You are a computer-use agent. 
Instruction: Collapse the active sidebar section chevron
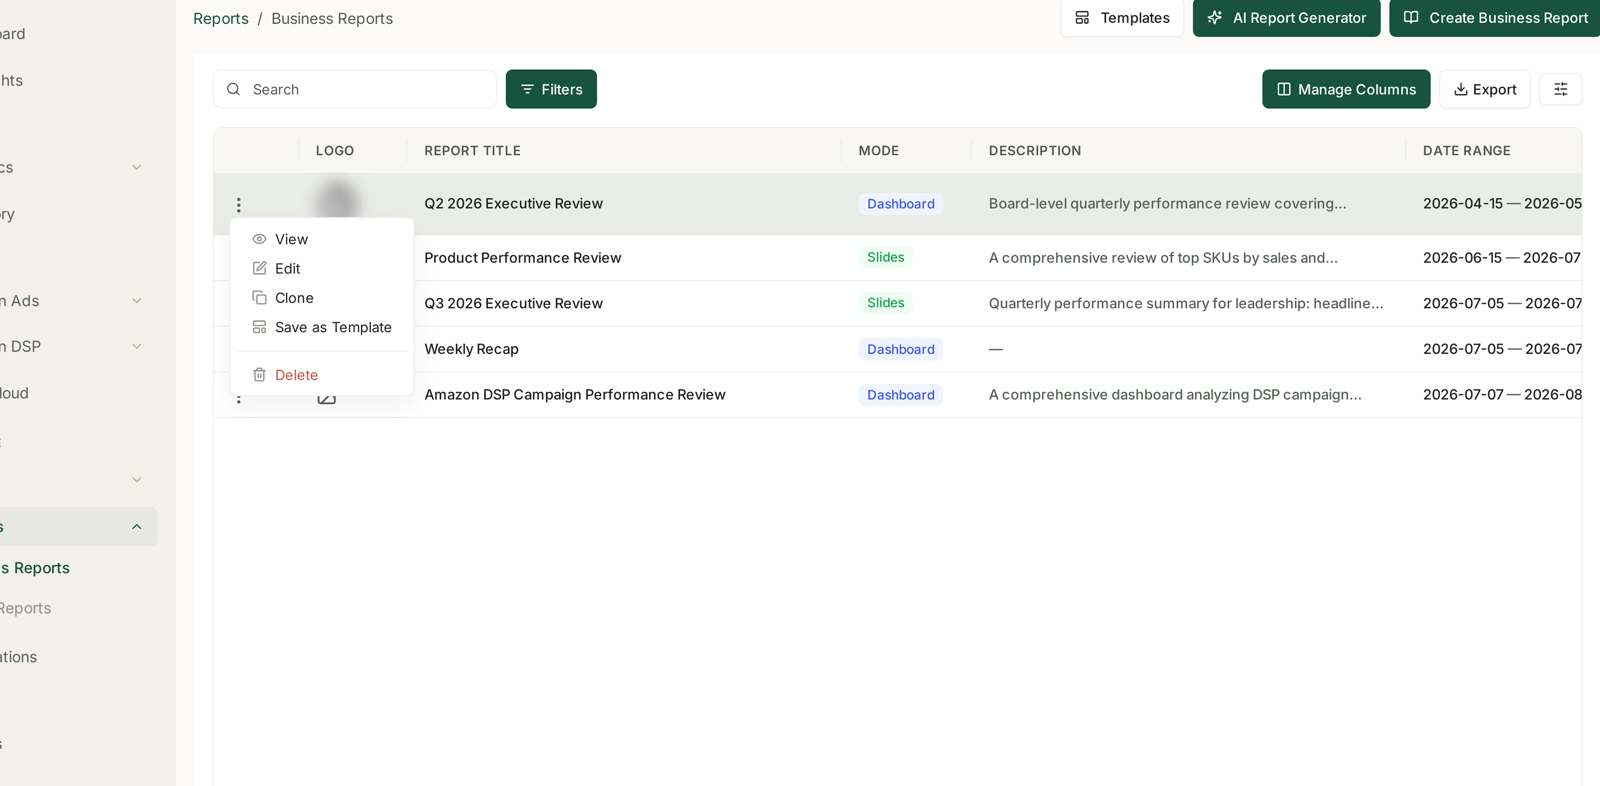coord(137,527)
